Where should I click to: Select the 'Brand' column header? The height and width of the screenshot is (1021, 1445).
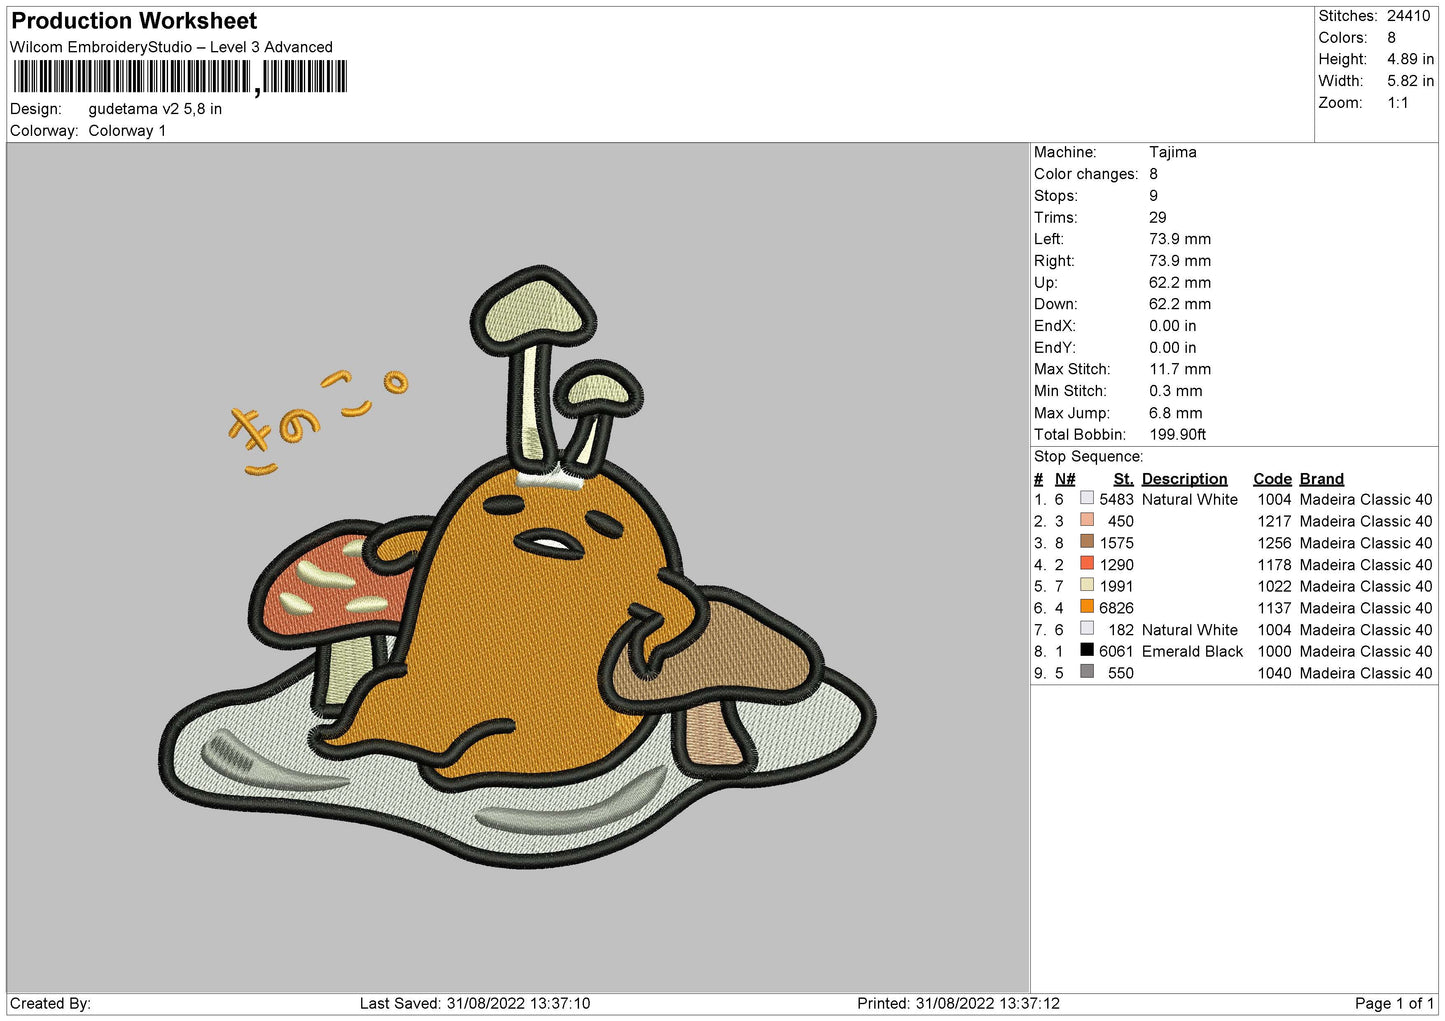pyautogui.click(x=1322, y=479)
